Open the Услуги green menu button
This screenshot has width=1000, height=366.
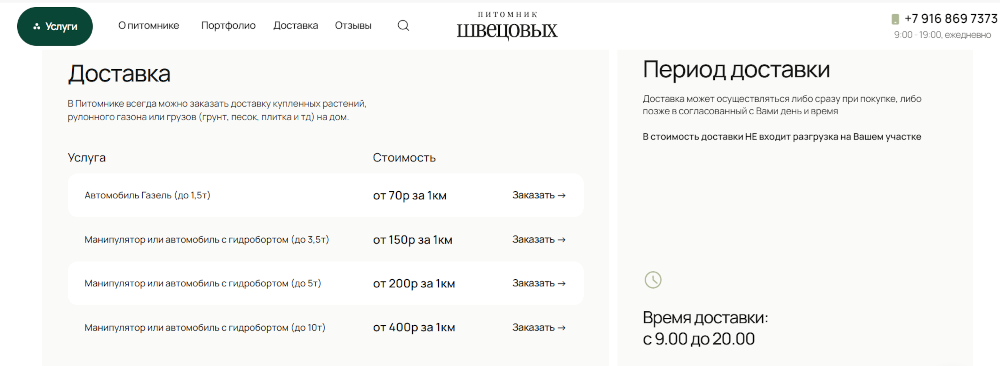pos(55,26)
